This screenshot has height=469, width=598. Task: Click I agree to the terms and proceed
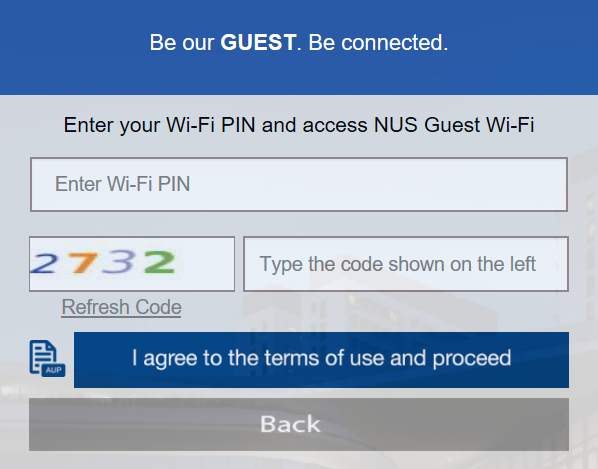321,360
